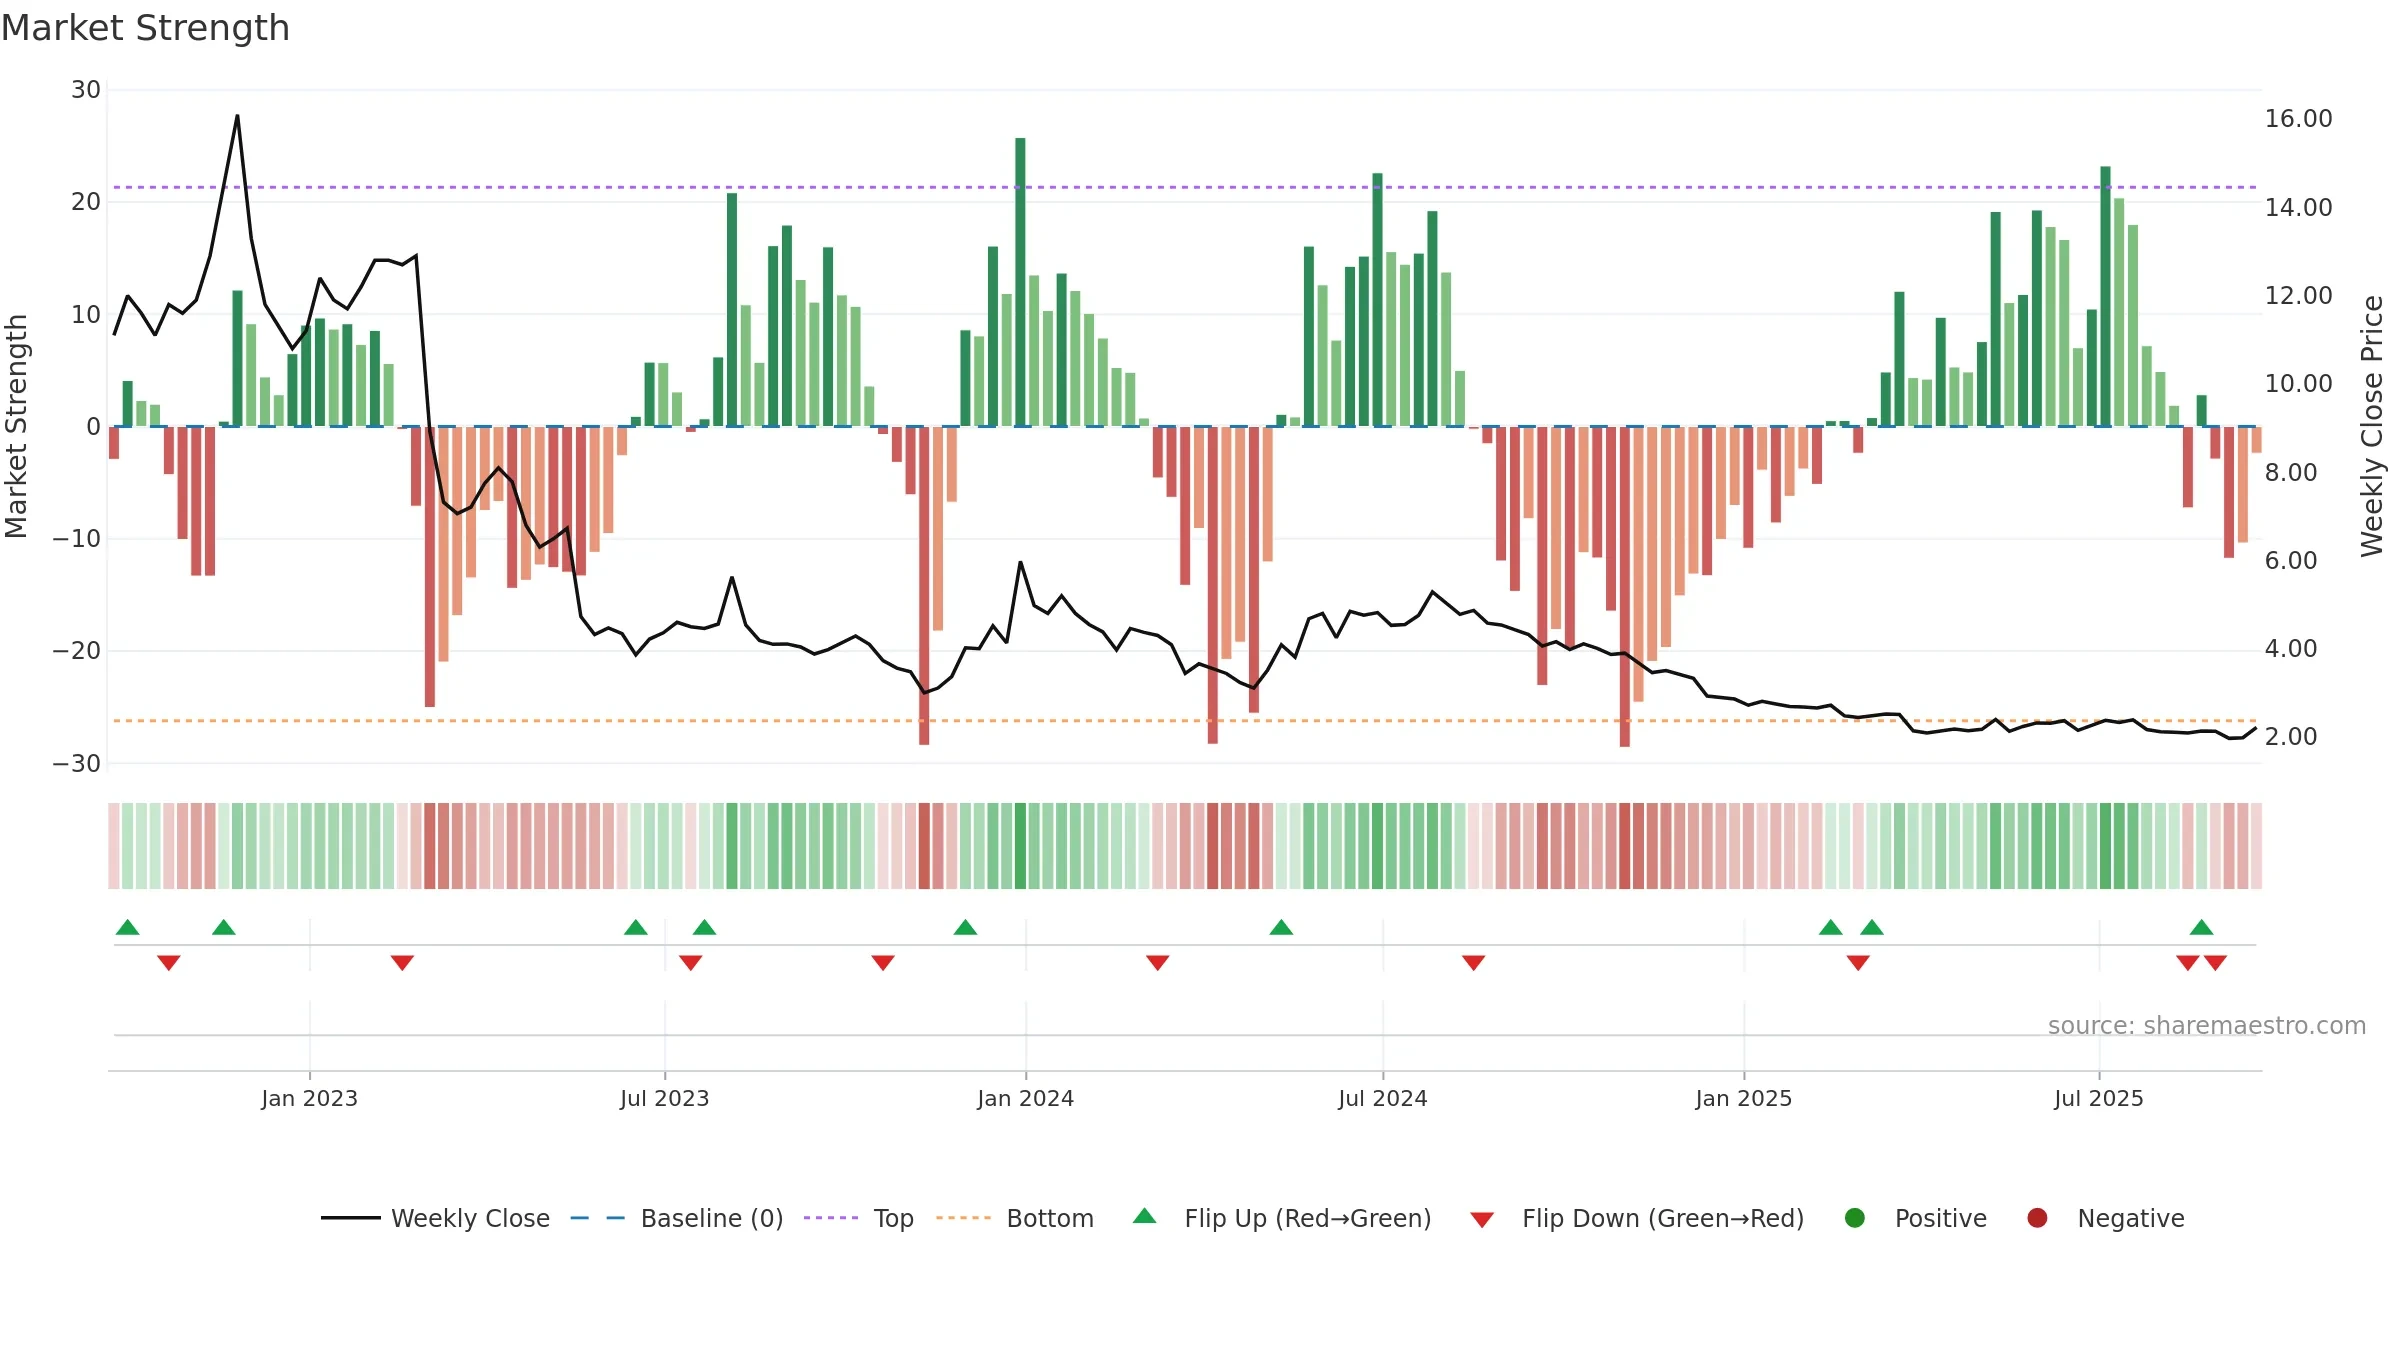Click the "30" left axis tick label

click(86, 90)
